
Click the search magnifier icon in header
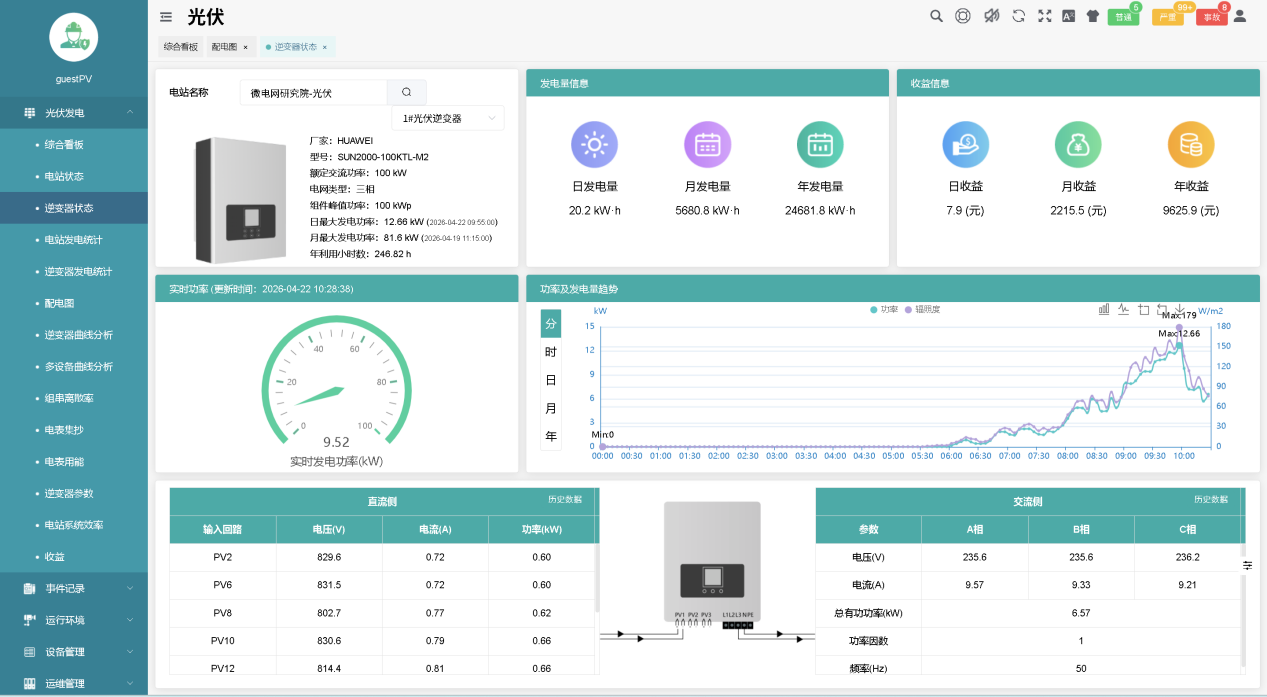936,16
